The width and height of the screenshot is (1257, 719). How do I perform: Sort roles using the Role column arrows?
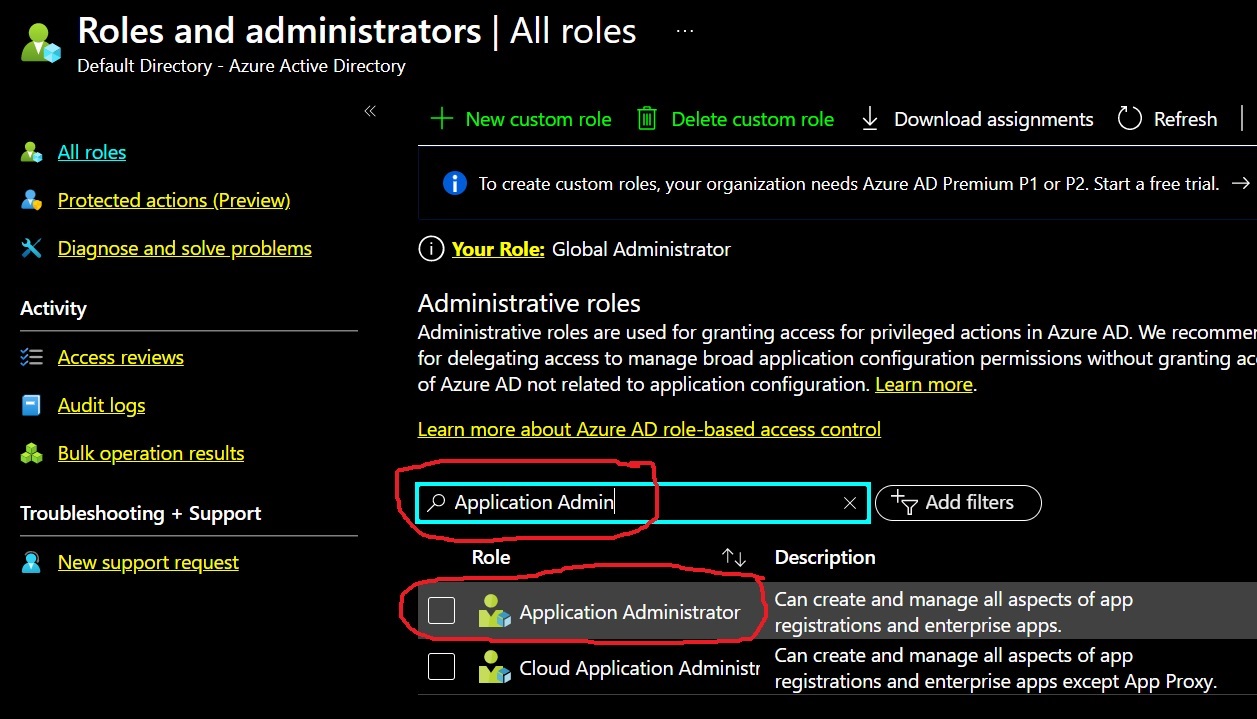coord(734,558)
